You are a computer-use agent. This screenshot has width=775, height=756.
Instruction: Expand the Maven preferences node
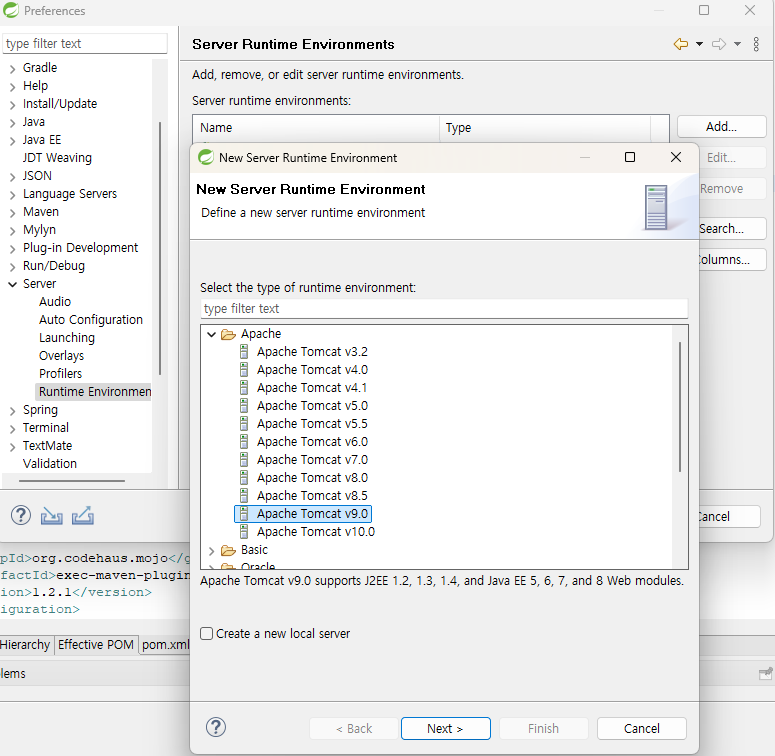click(x=13, y=212)
